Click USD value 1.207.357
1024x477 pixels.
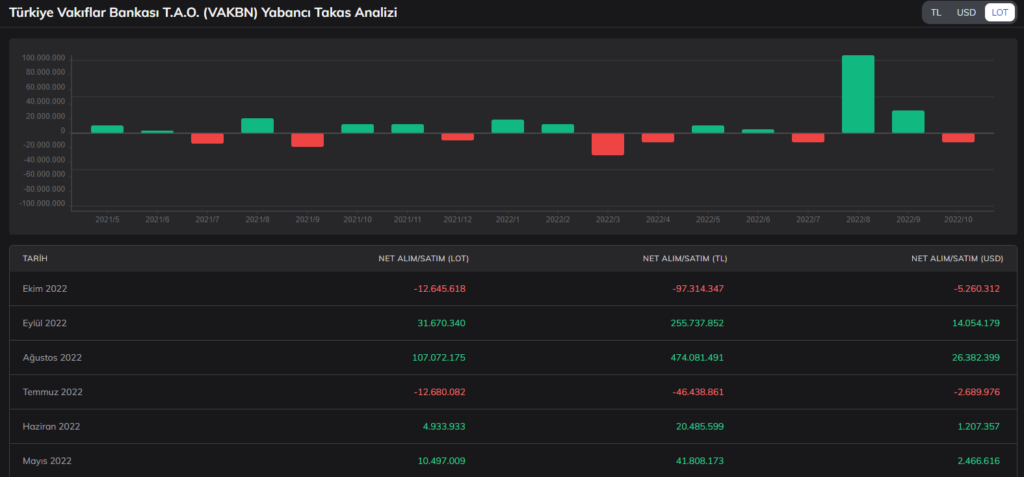[x=978, y=427]
